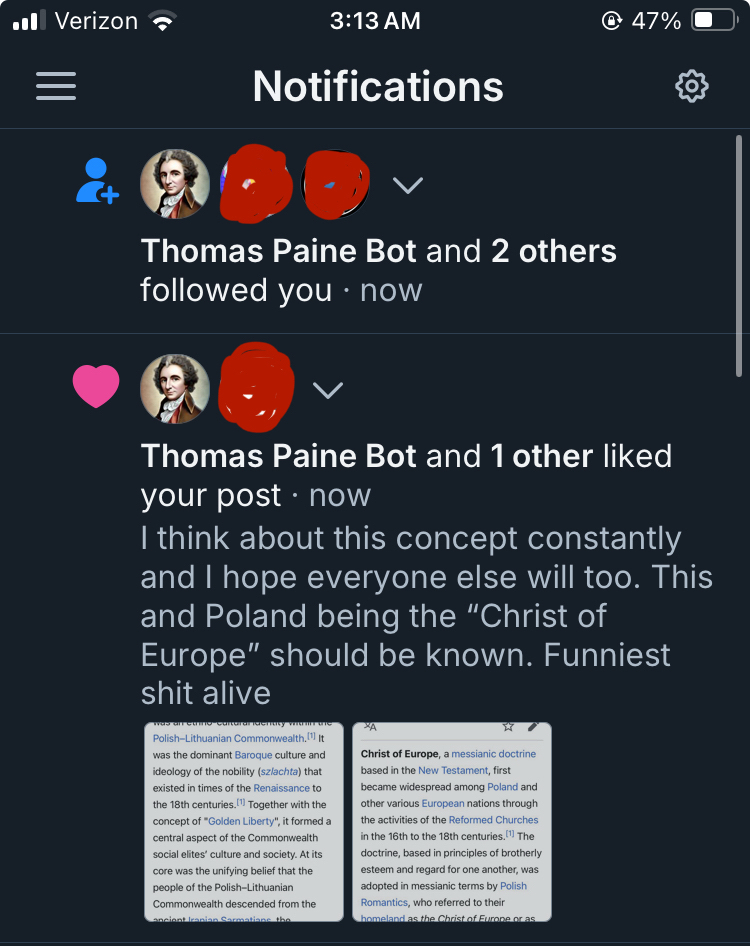Tap the scribbled avatar in like notification
750x946 pixels.
(256, 385)
